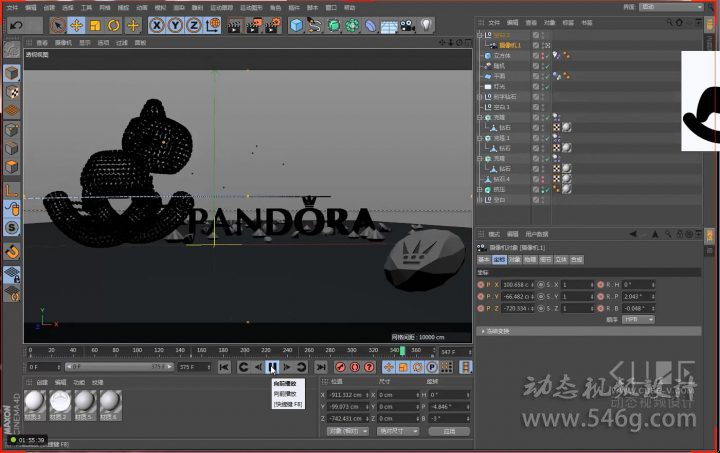Collapse the top null object tree node
720x453 pixels.
(x=480, y=35)
